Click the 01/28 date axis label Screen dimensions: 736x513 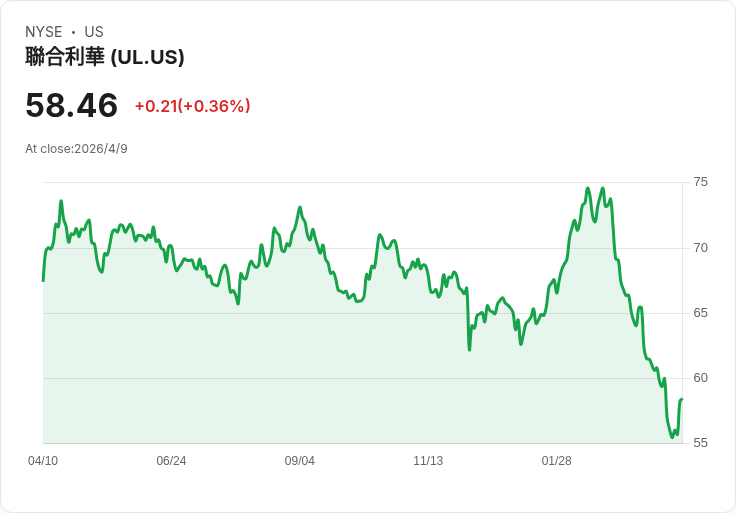tap(557, 461)
